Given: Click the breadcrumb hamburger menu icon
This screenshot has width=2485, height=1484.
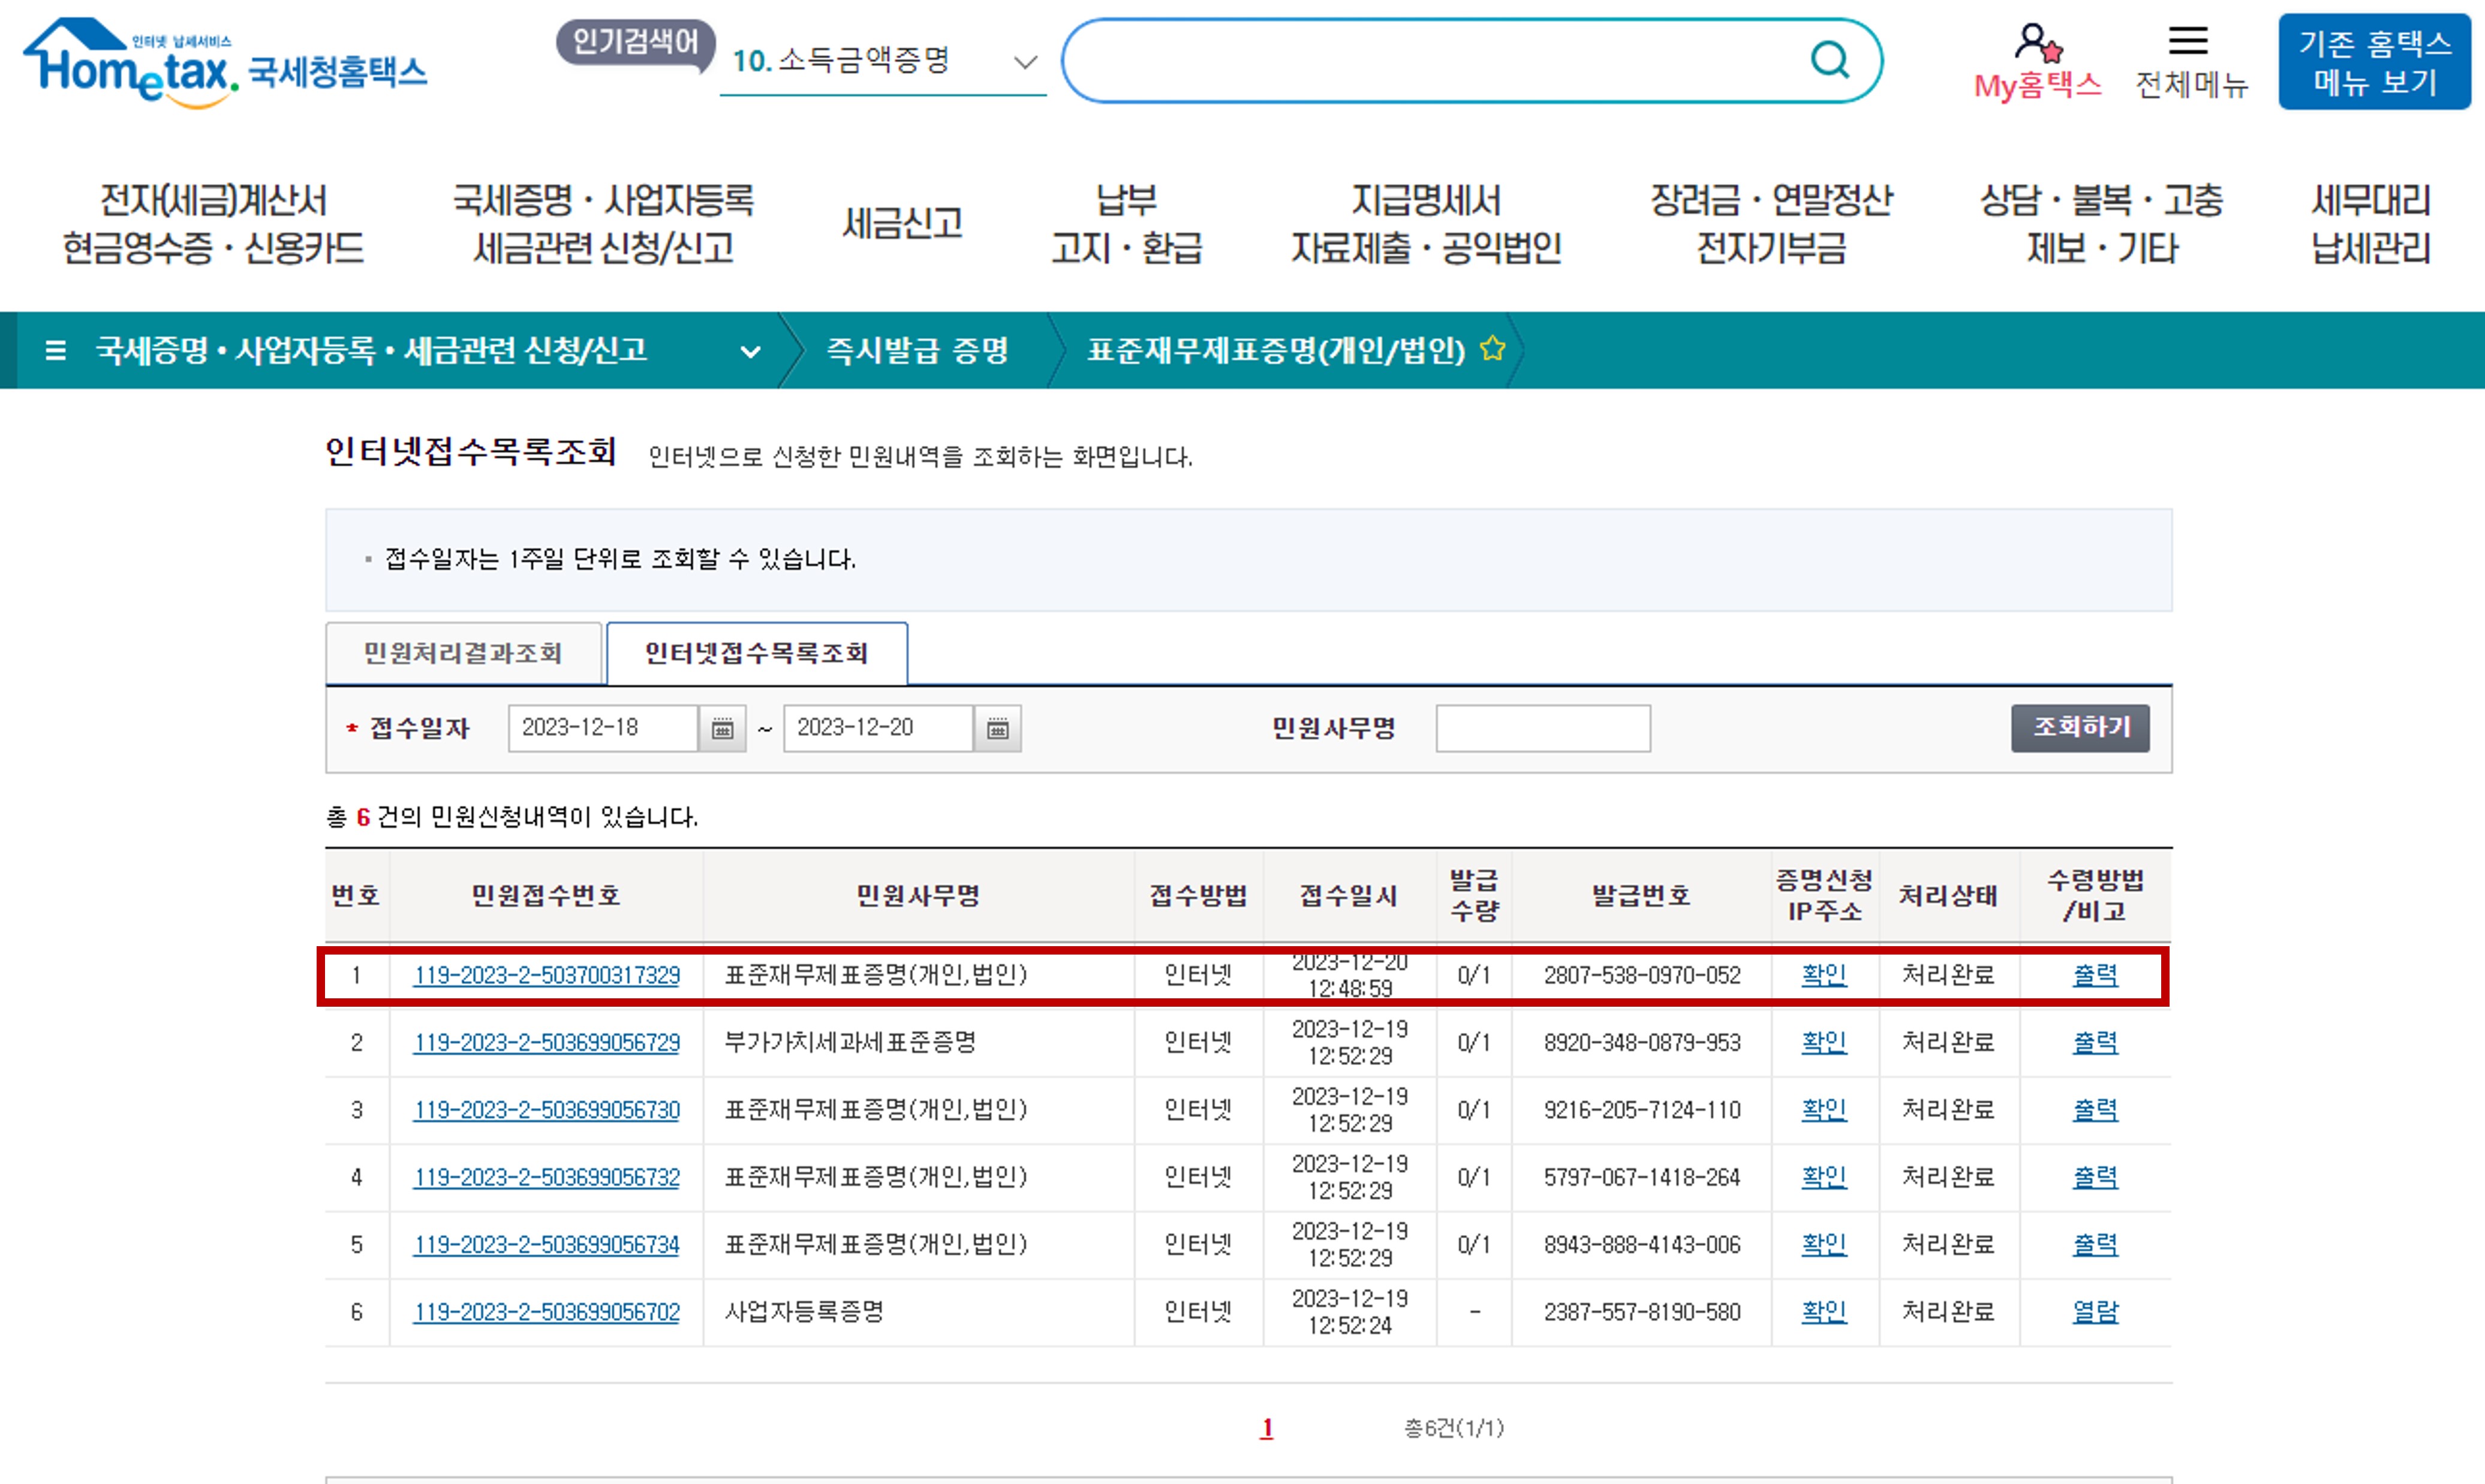Looking at the screenshot, I should click(56, 350).
